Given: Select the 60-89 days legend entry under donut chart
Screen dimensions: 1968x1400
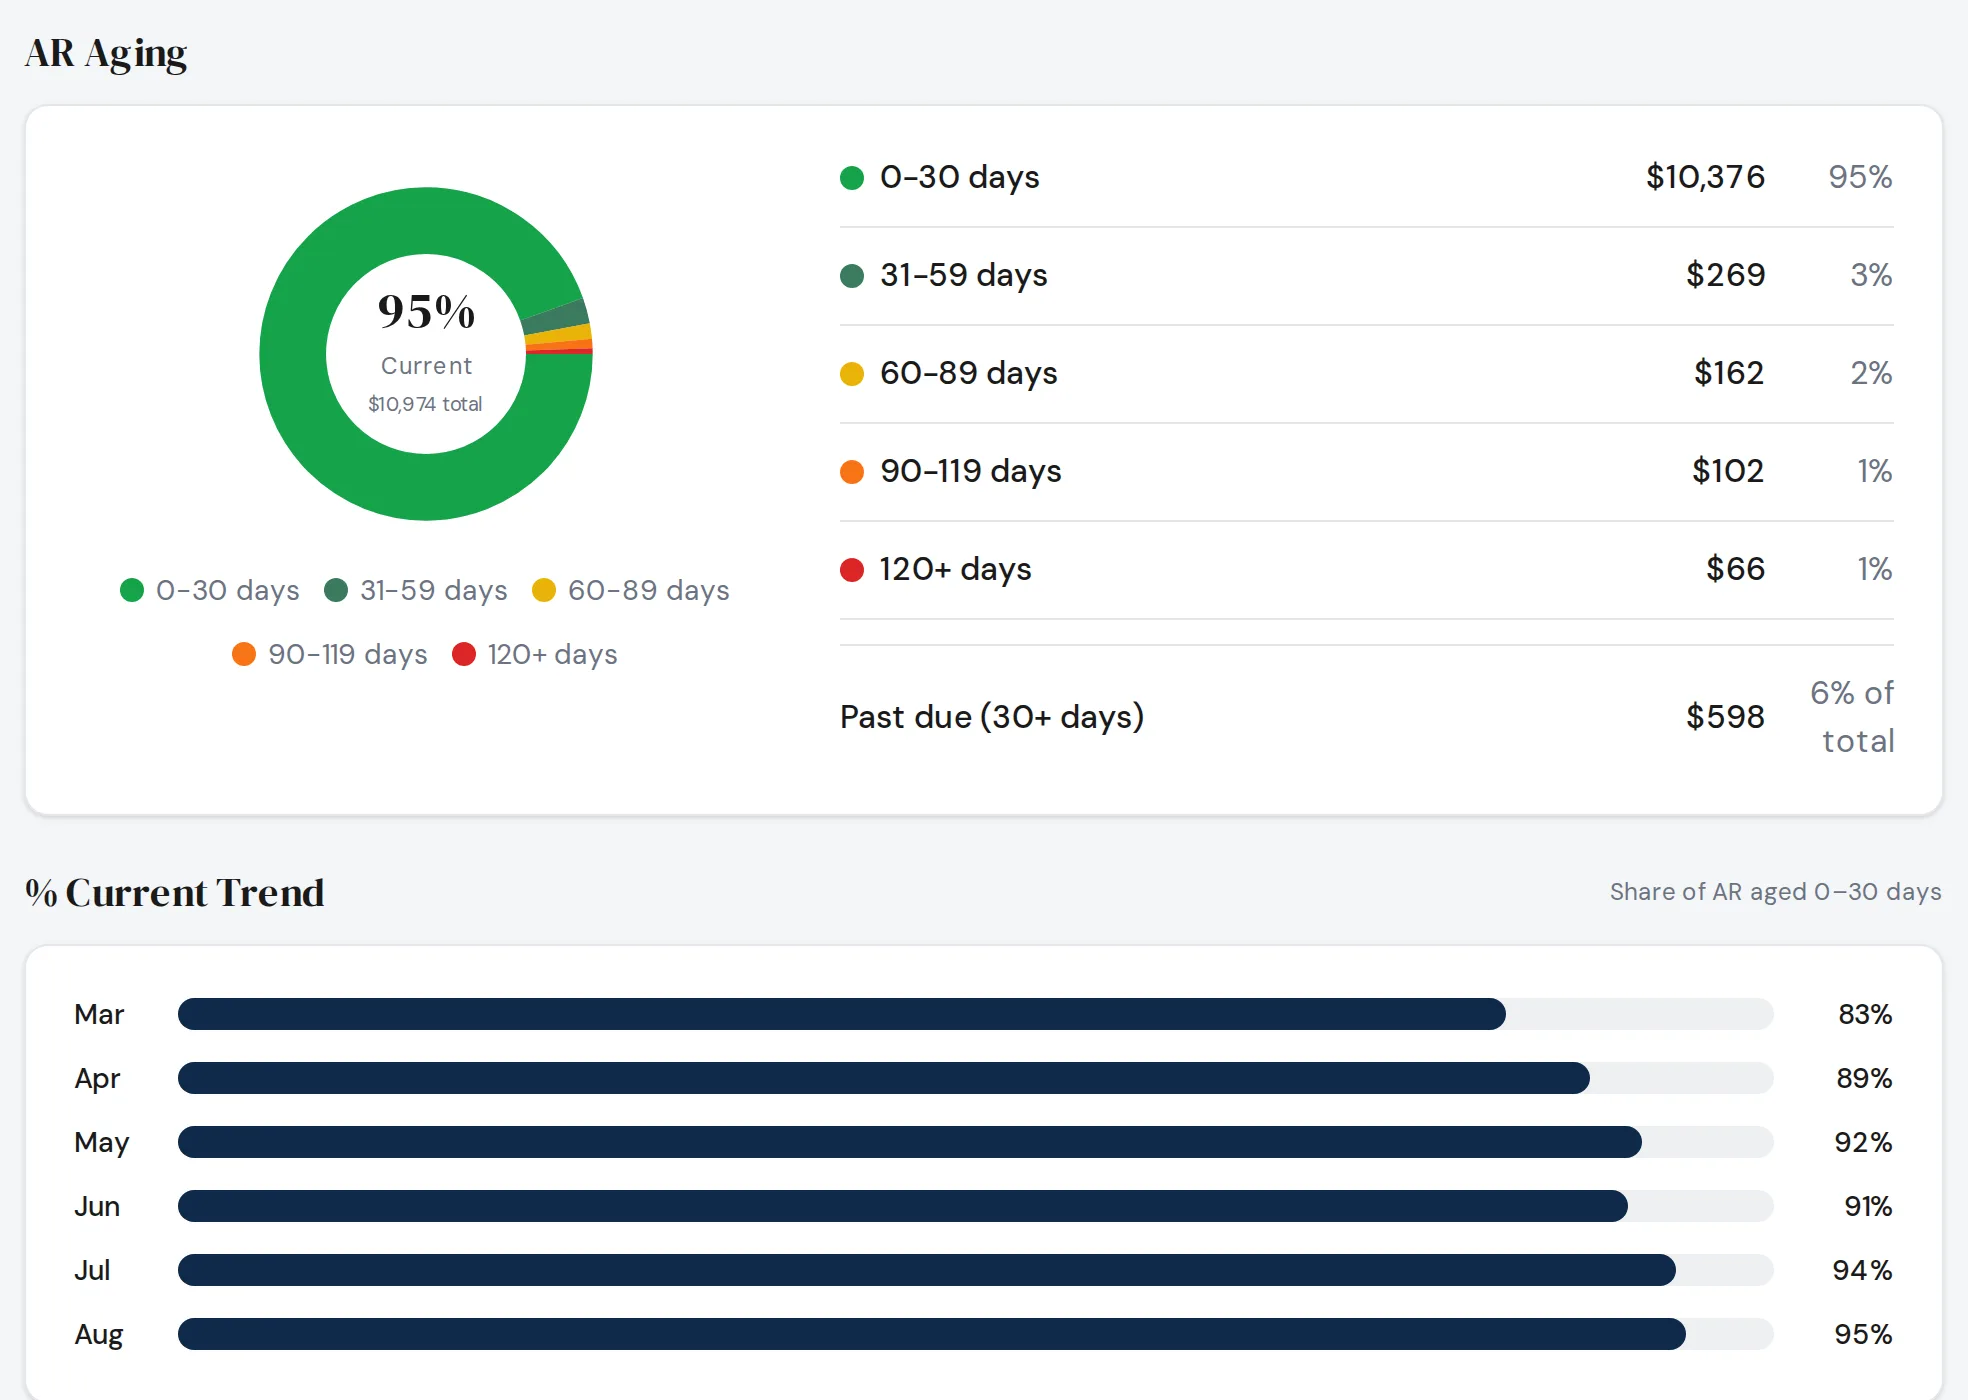Looking at the screenshot, I should pos(631,590).
